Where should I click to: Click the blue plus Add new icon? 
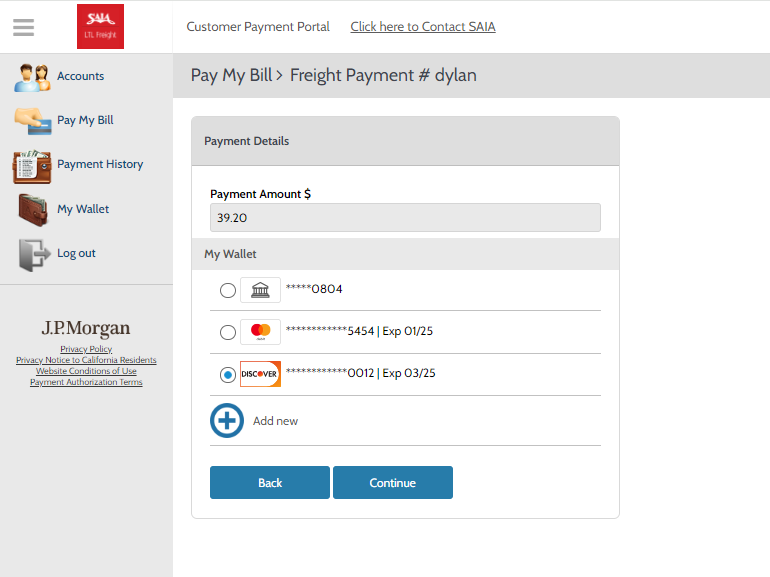click(227, 420)
